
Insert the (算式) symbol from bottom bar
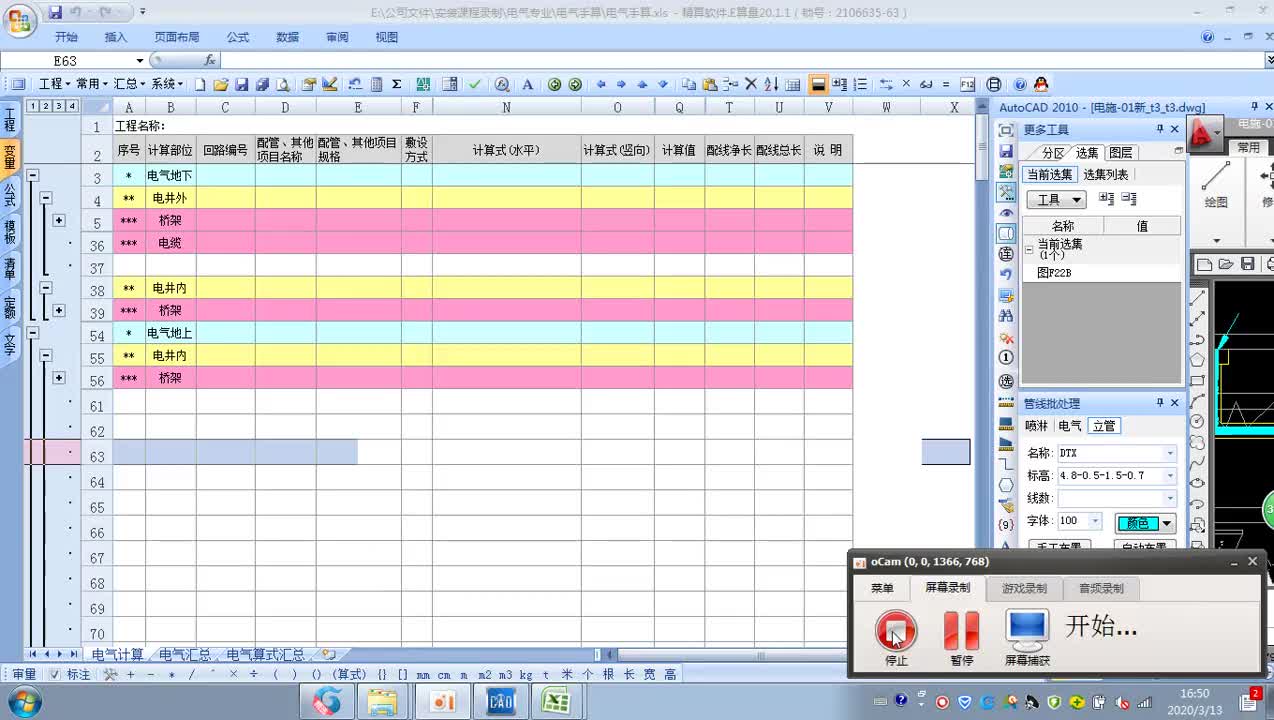click(x=349, y=674)
